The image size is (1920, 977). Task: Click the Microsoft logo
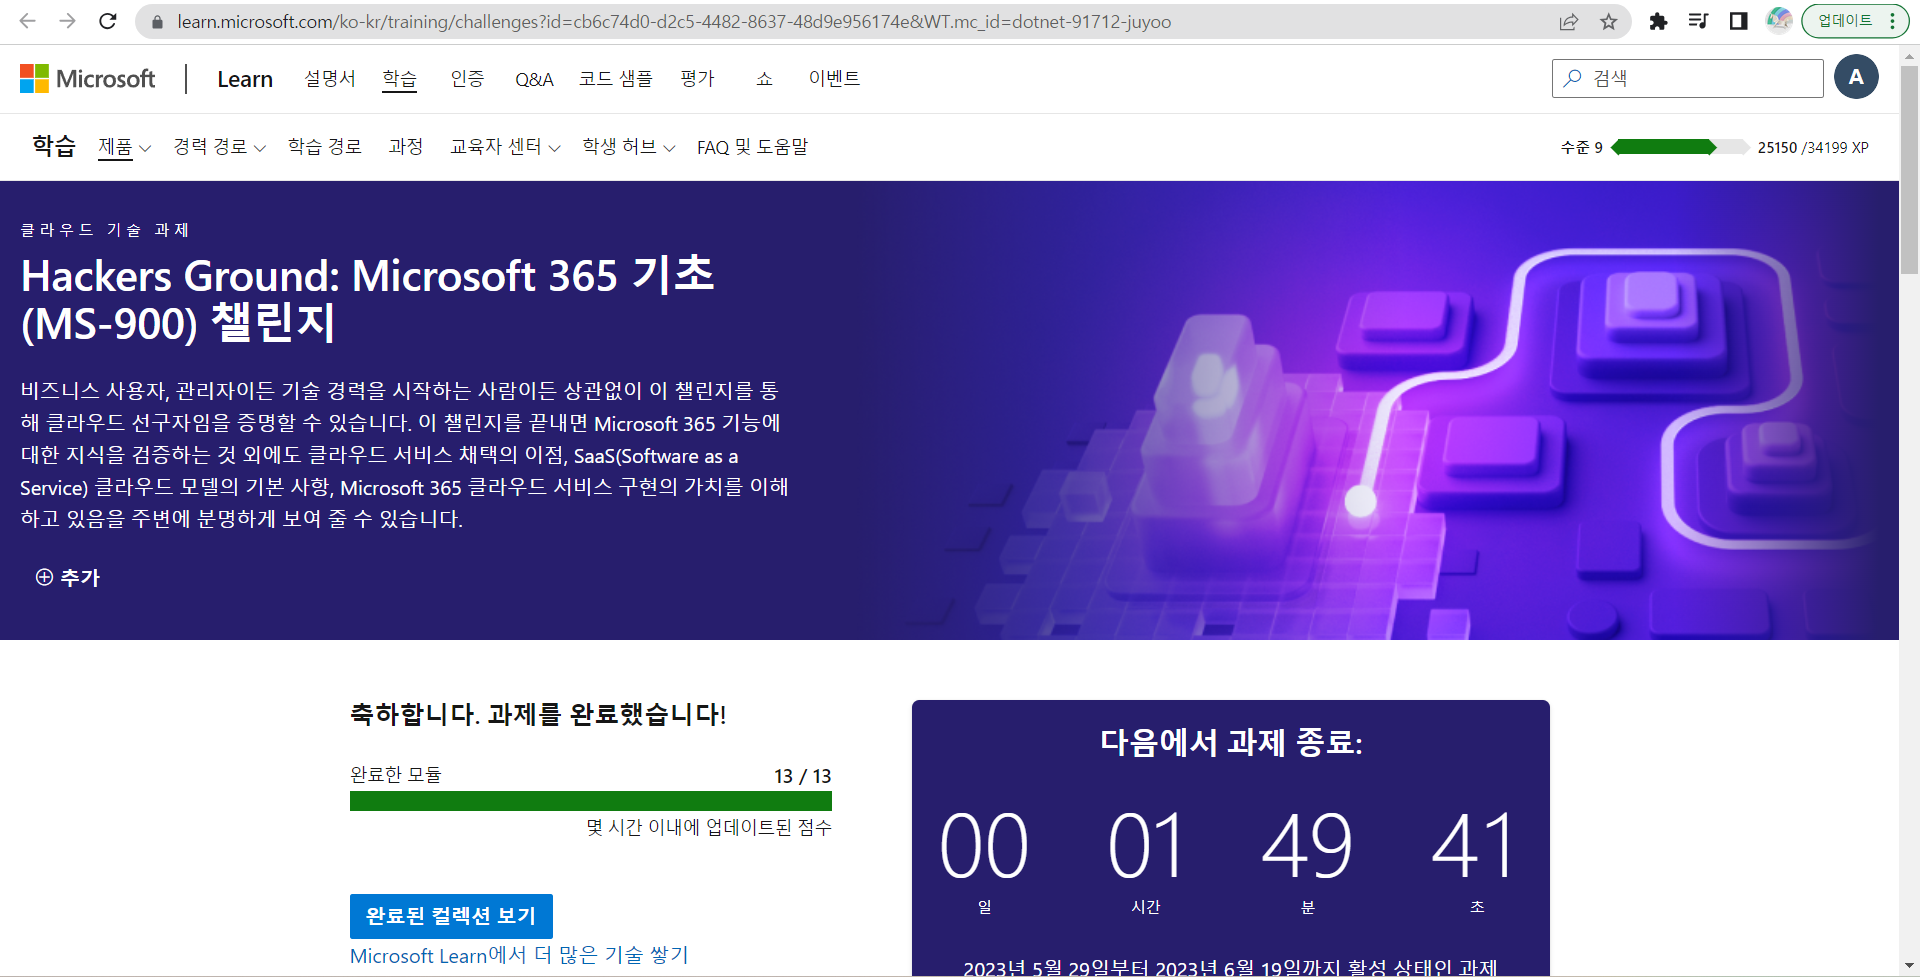click(87, 78)
